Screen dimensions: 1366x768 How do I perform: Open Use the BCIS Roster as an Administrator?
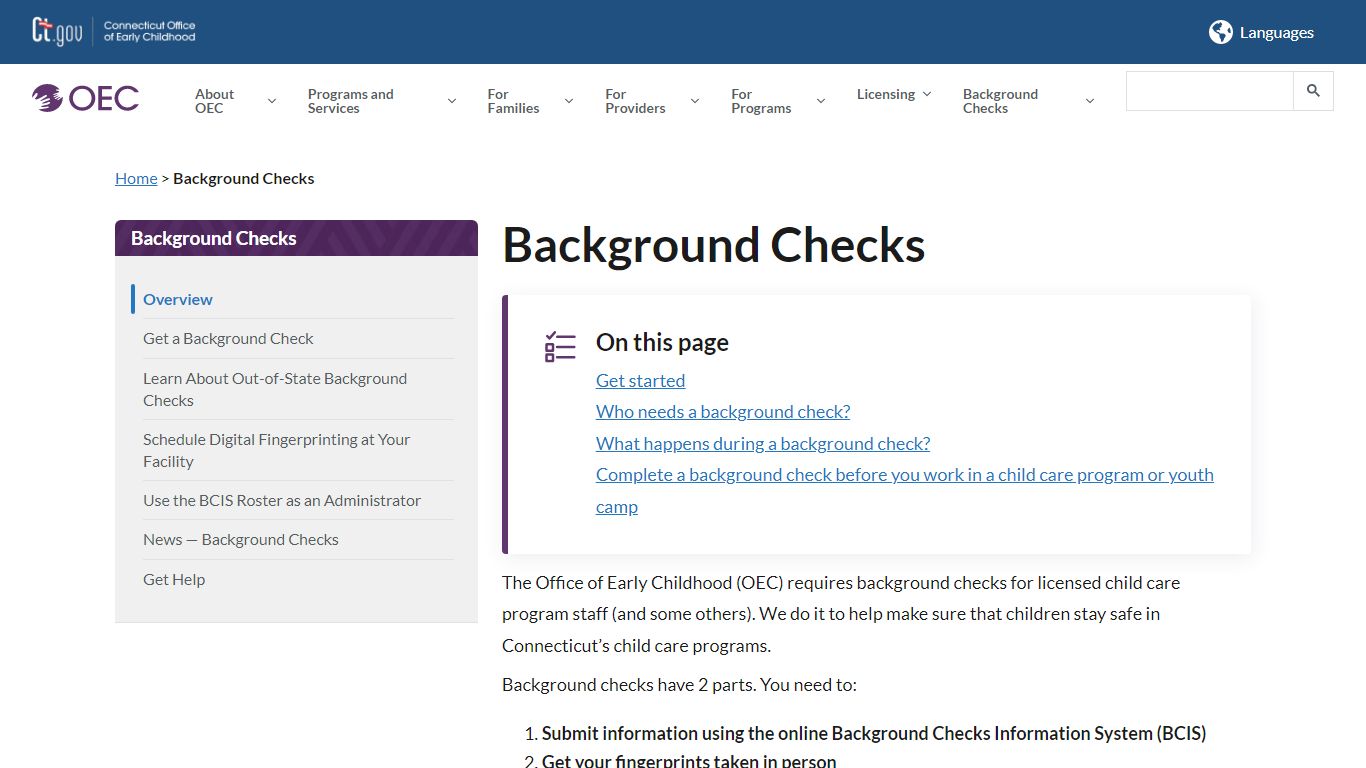pyautogui.click(x=282, y=500)
